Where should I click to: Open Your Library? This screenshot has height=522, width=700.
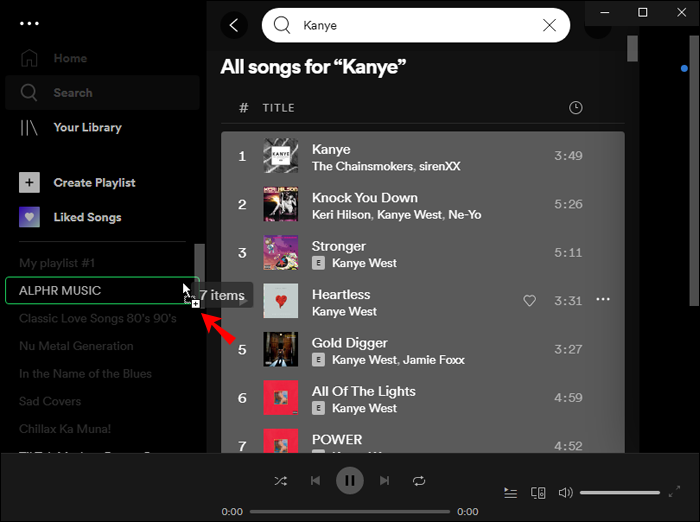click(71, 128)
